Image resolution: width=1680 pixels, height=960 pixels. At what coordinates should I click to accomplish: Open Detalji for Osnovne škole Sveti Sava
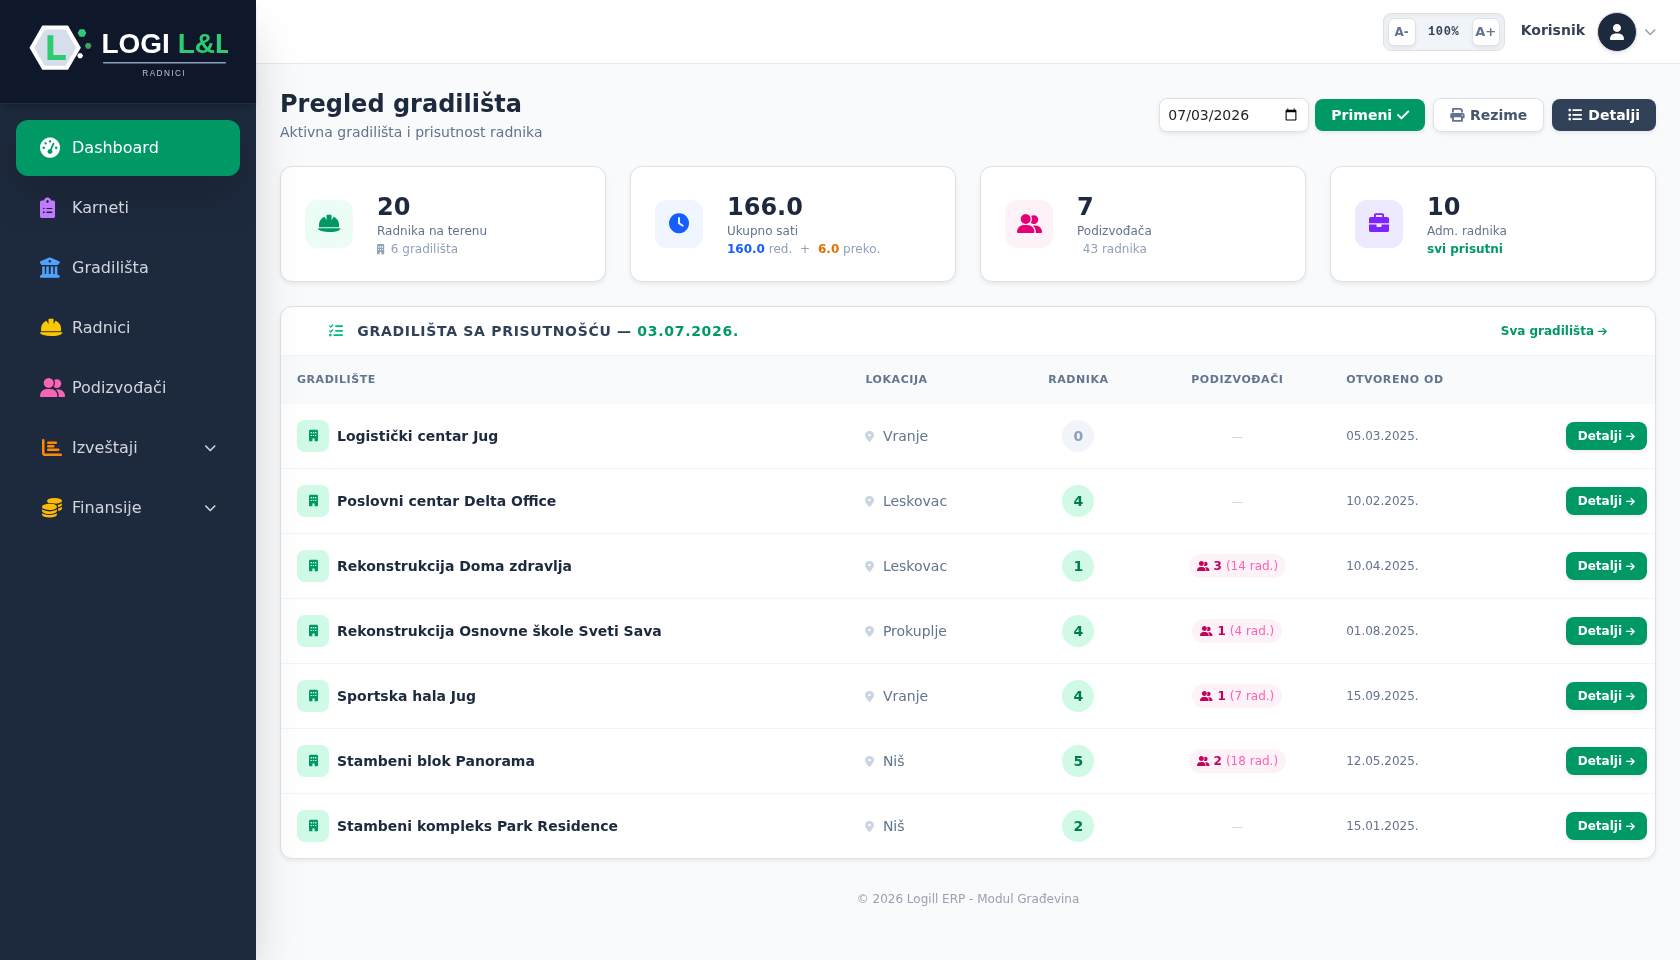(x=1606, y=631)
